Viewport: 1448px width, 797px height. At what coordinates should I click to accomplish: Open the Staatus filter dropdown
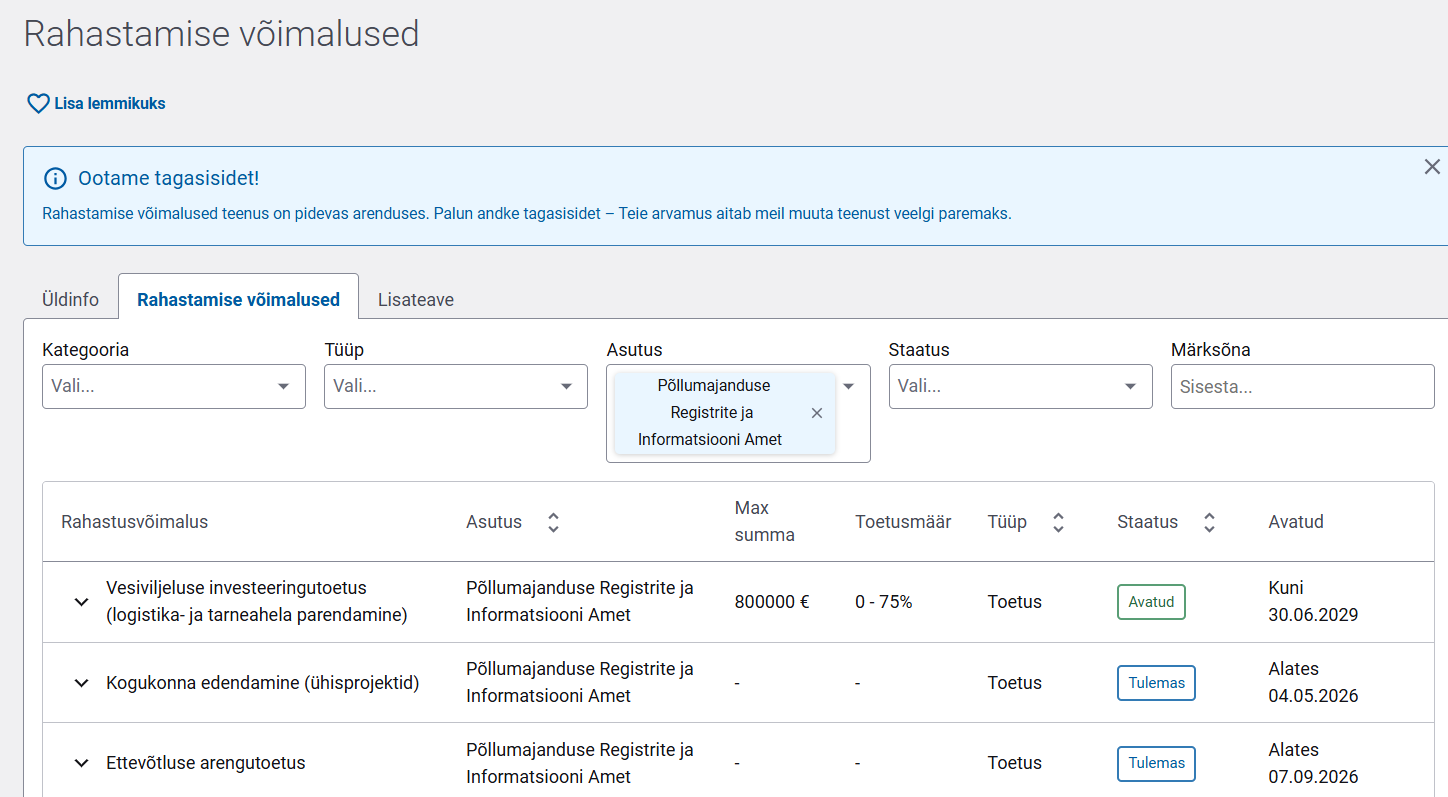pos(1130,387)
